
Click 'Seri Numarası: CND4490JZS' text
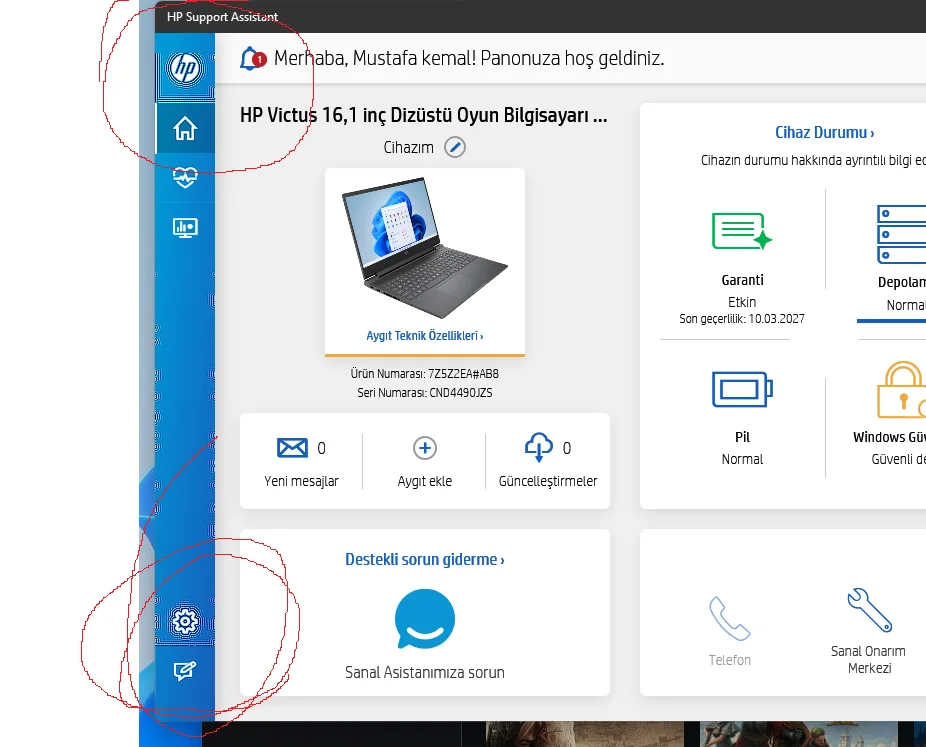coord(425,393)
